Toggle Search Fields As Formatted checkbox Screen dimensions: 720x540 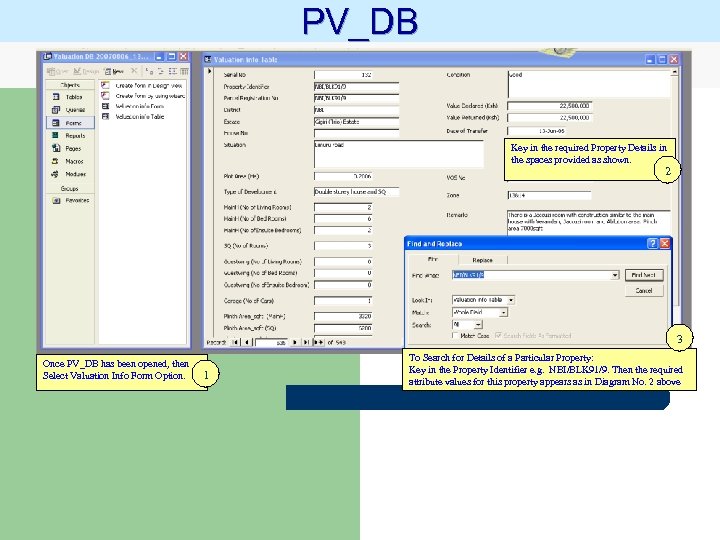498,336
